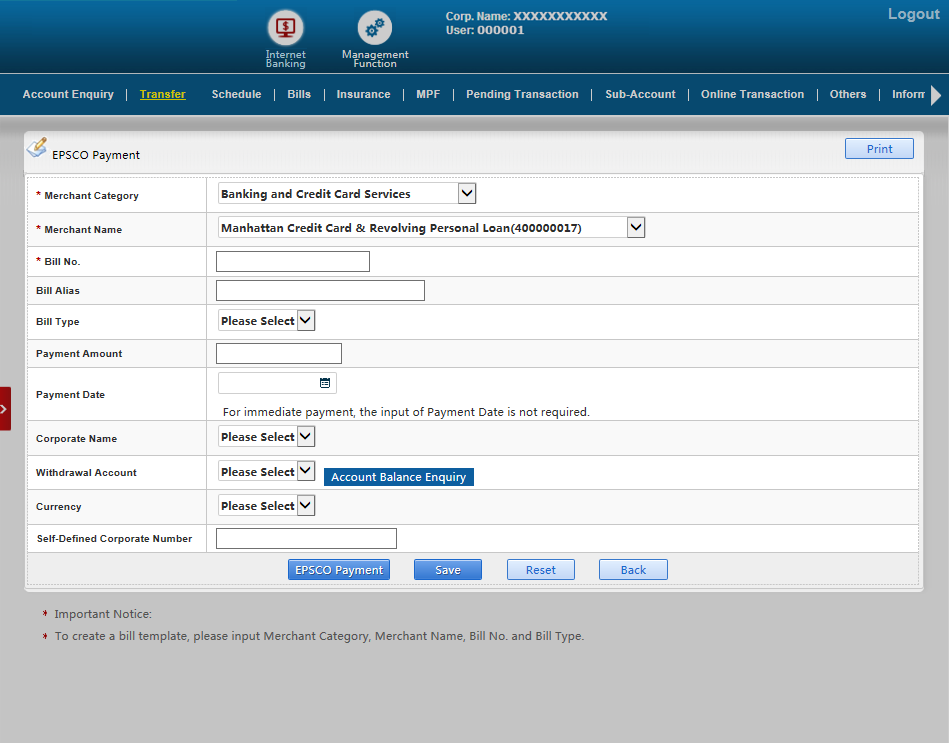
Task: Open the Internet Banking icon
Action: 285,28
